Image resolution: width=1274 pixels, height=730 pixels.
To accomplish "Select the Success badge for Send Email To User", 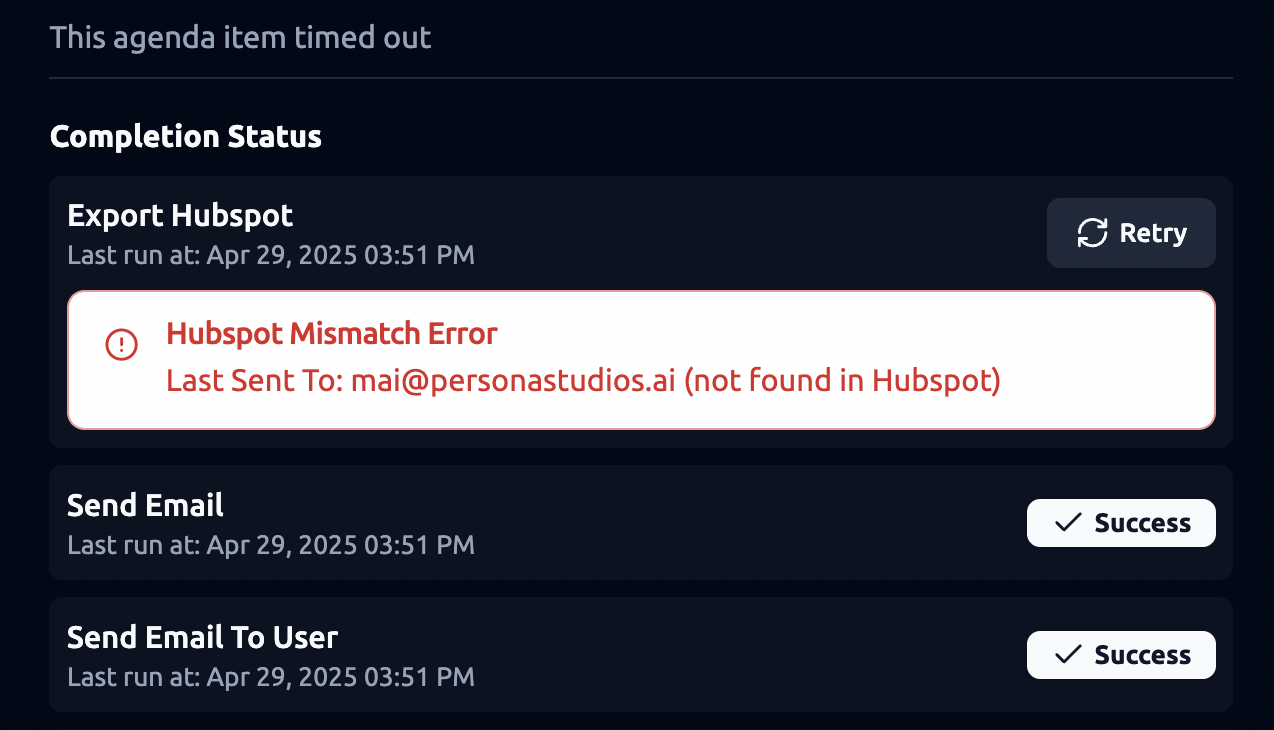I will 1121,655.
